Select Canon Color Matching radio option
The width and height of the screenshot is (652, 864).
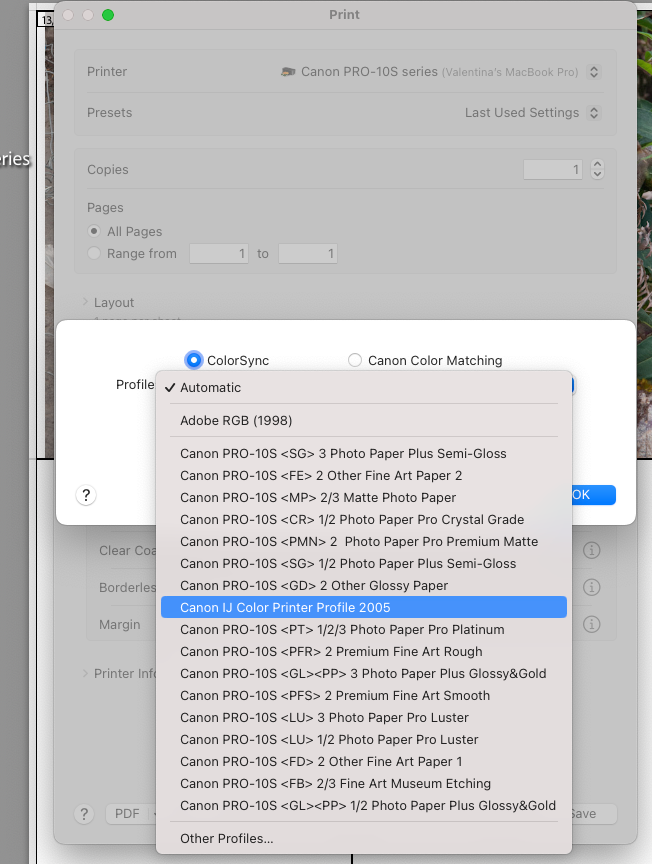coord(355,360)
